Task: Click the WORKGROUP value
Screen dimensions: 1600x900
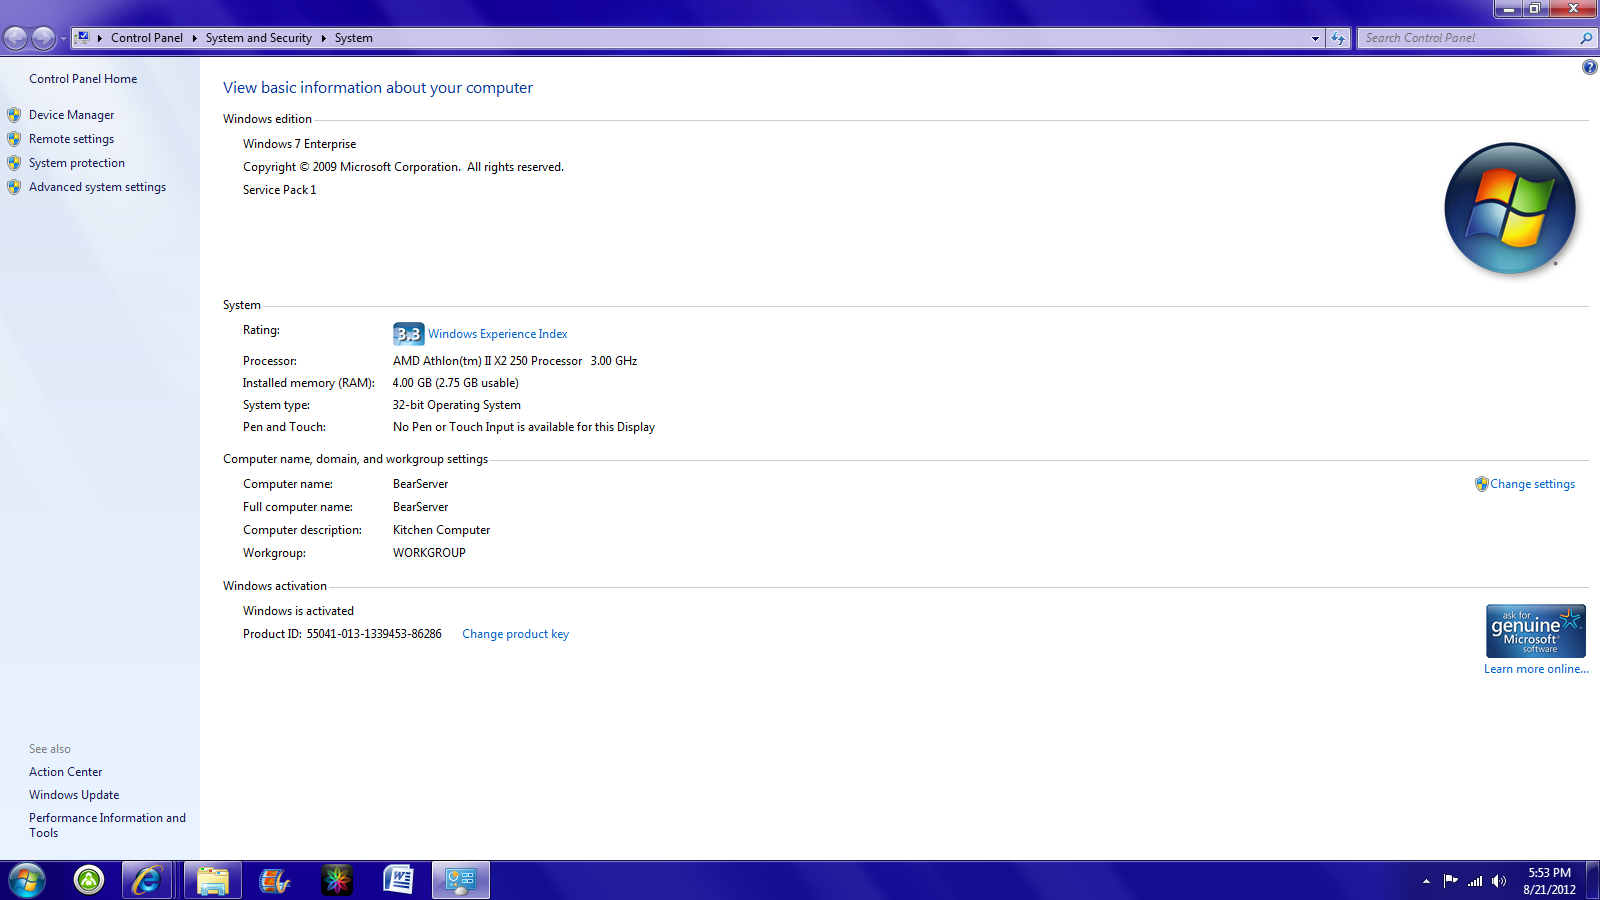Action: tap(429, 553)
